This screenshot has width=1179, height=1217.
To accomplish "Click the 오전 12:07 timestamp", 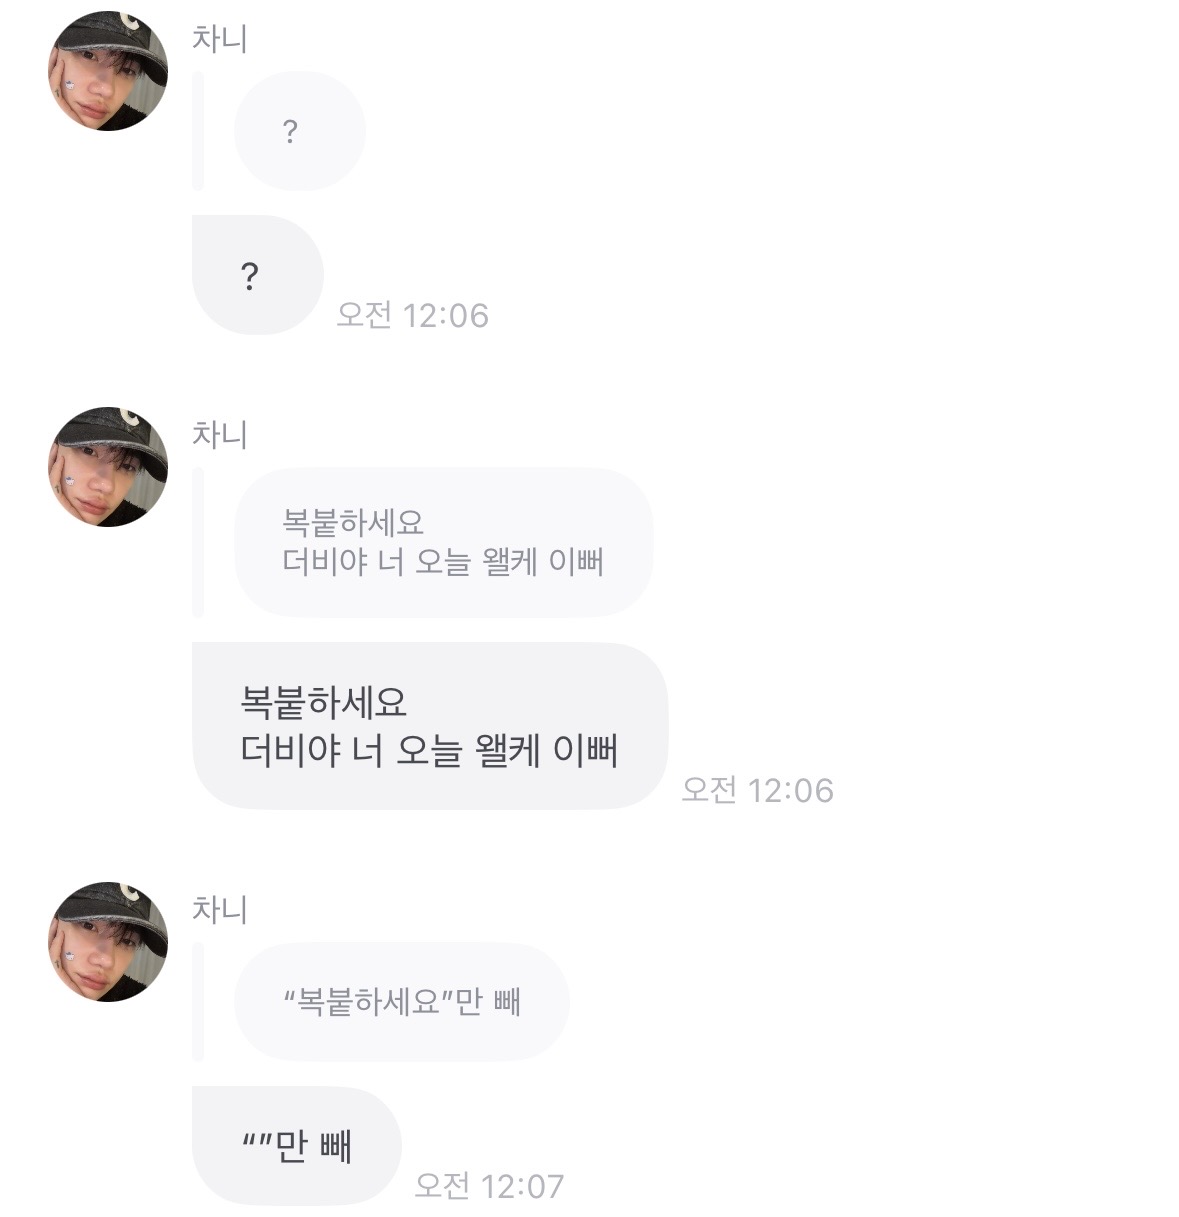I will coord(489,1186).
